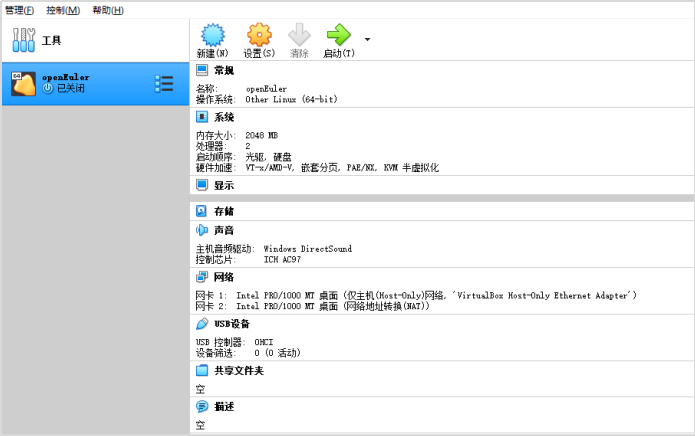The width and height of the screenshot is (695, 436).
Task: Open the 存储 section title link
Action: (x=224, y=211)
